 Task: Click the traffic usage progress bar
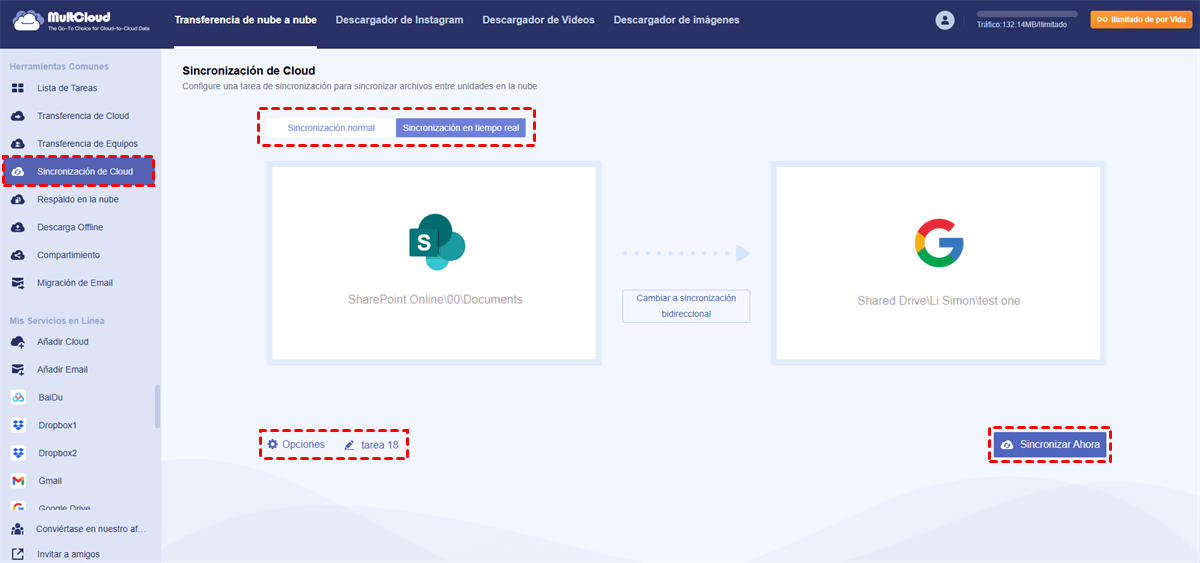pyautogui.click(x=1027, y=14)
